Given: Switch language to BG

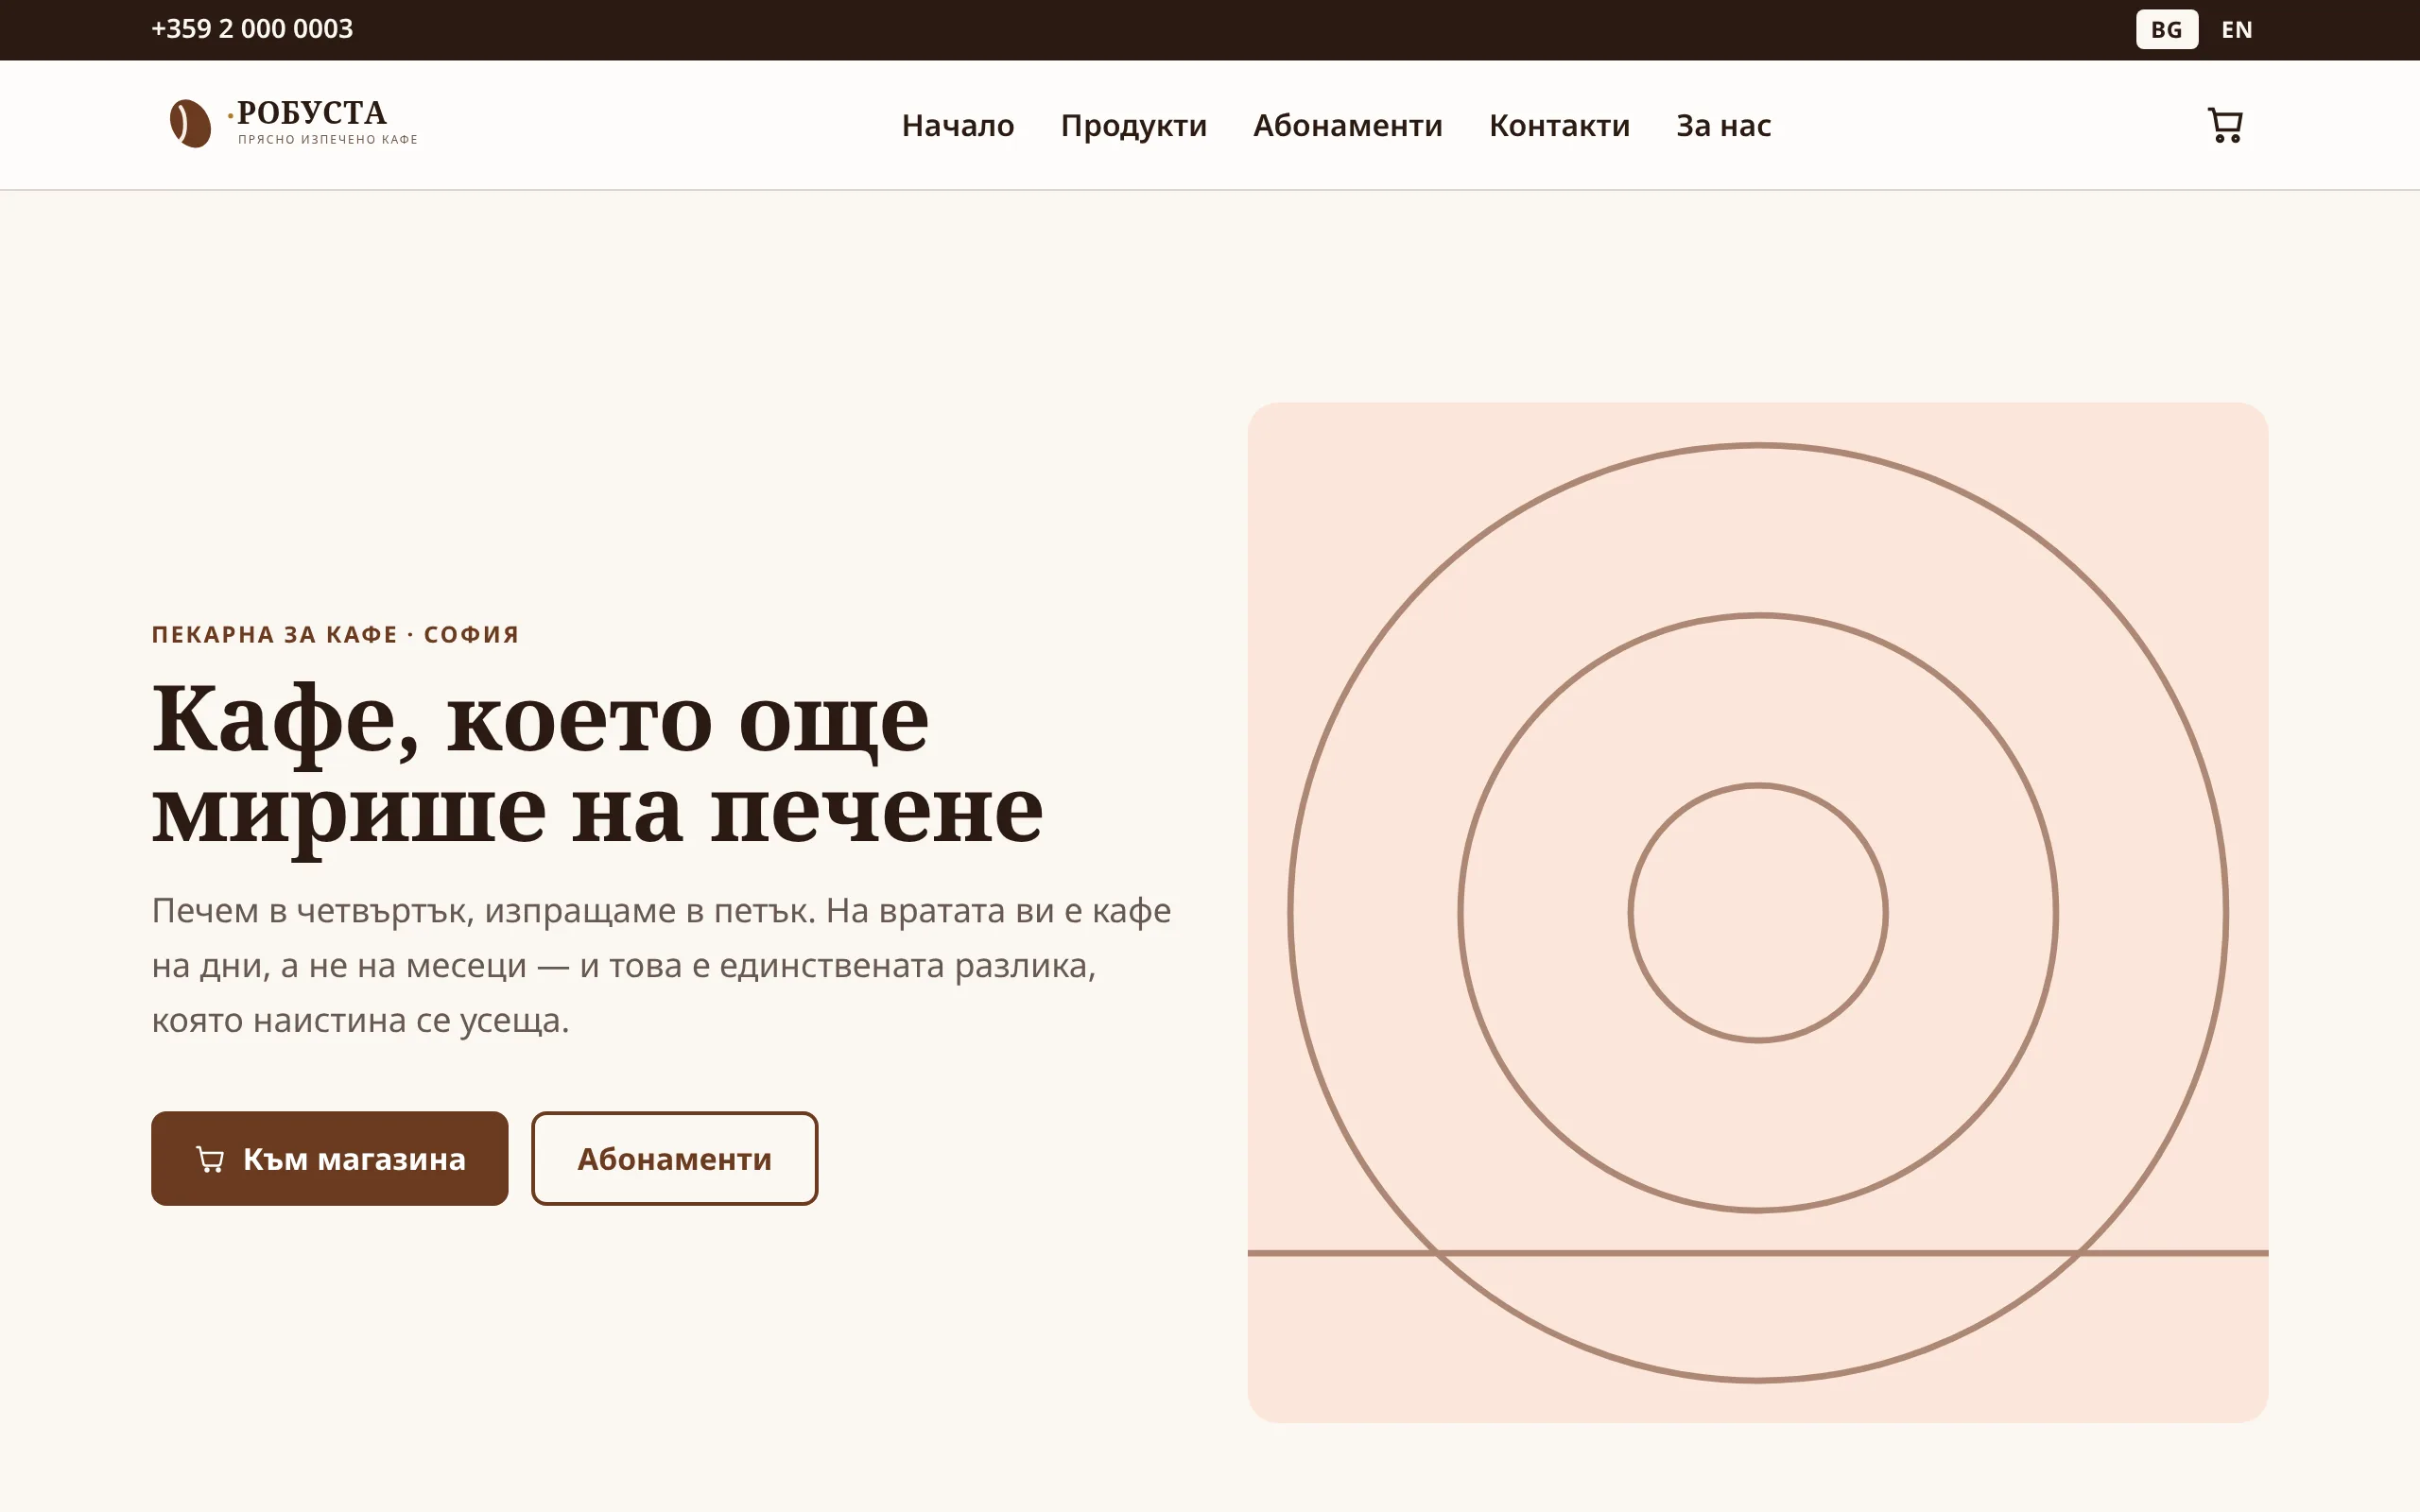Looking at the screenshot, I should (2166, 30).
